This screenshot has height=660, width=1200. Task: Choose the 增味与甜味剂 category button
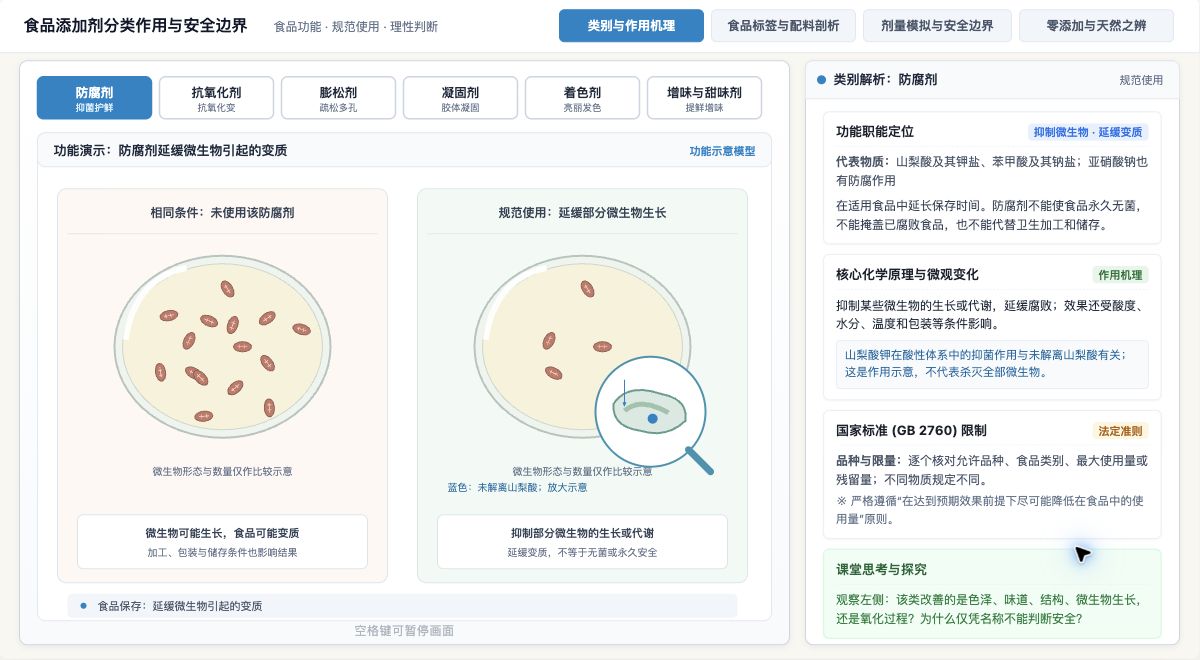click(x=704, y=98)
